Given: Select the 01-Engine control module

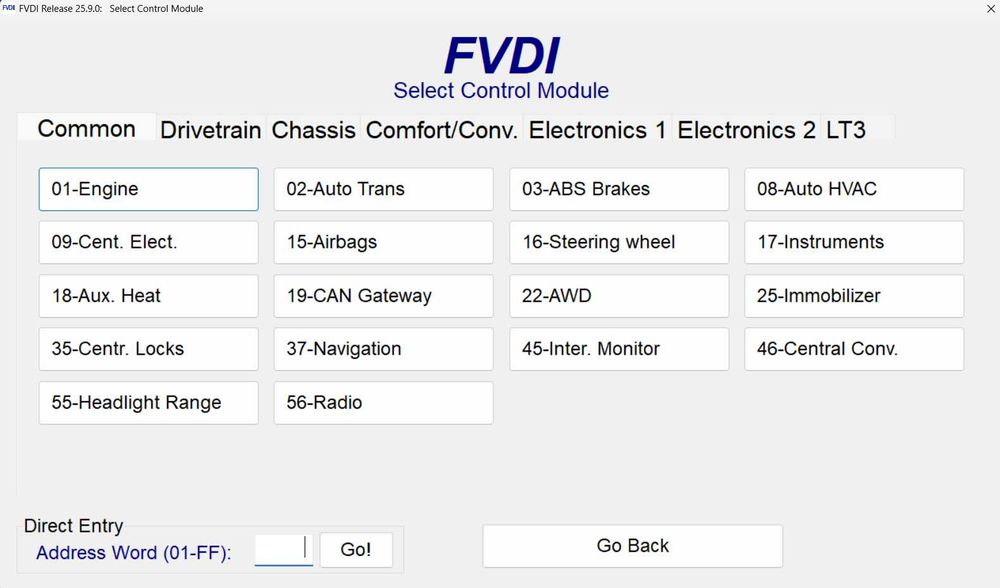Looking at the screenshot, I should click(x=148, y=189).
